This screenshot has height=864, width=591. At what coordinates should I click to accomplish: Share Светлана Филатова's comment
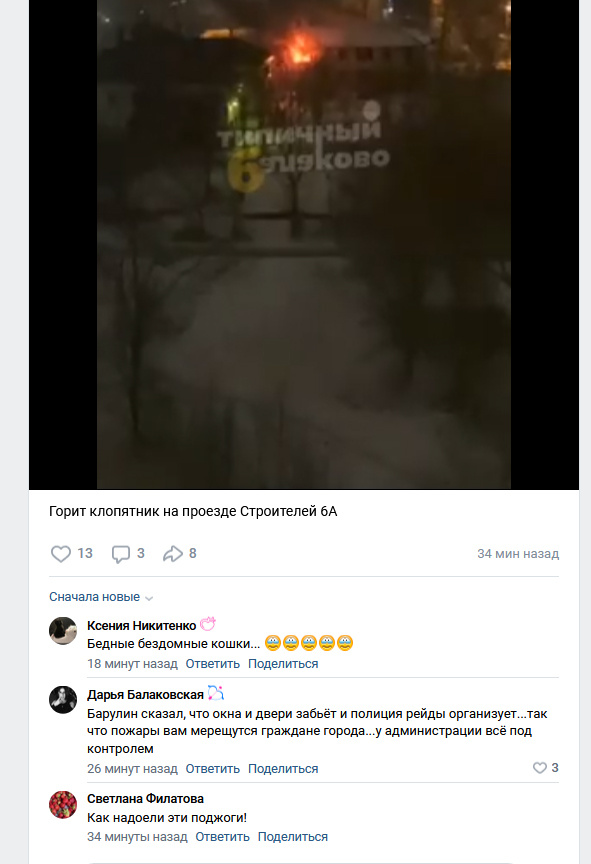click(292, 836)
